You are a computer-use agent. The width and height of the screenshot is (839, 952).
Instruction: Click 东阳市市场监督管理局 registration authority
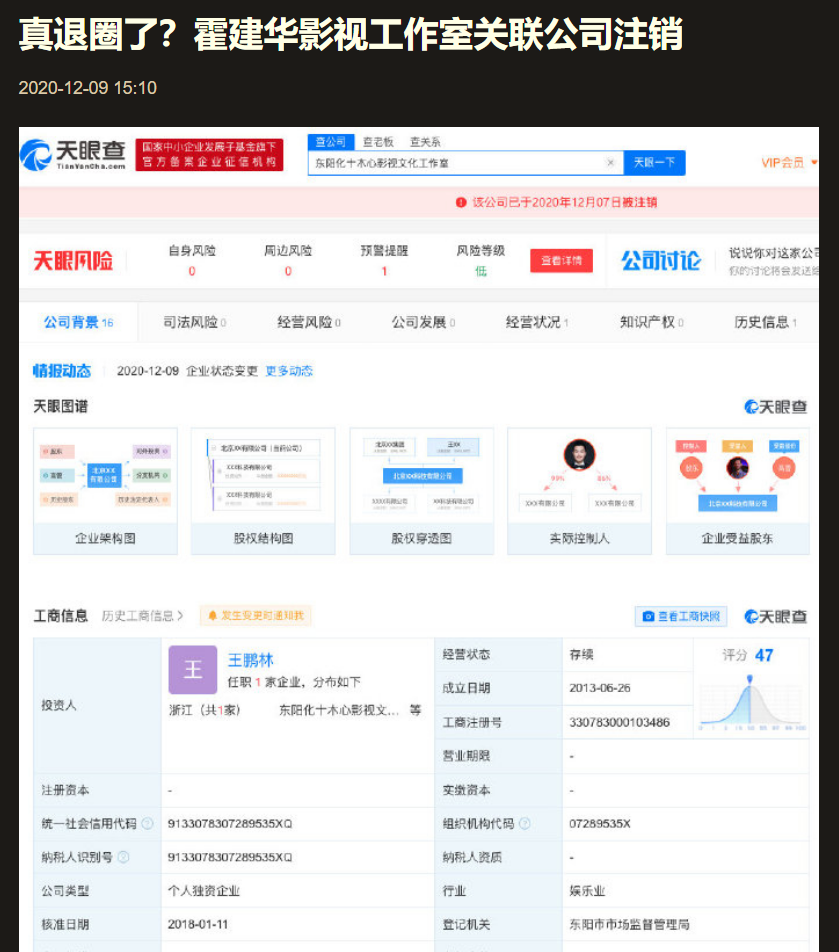point(630,924)
